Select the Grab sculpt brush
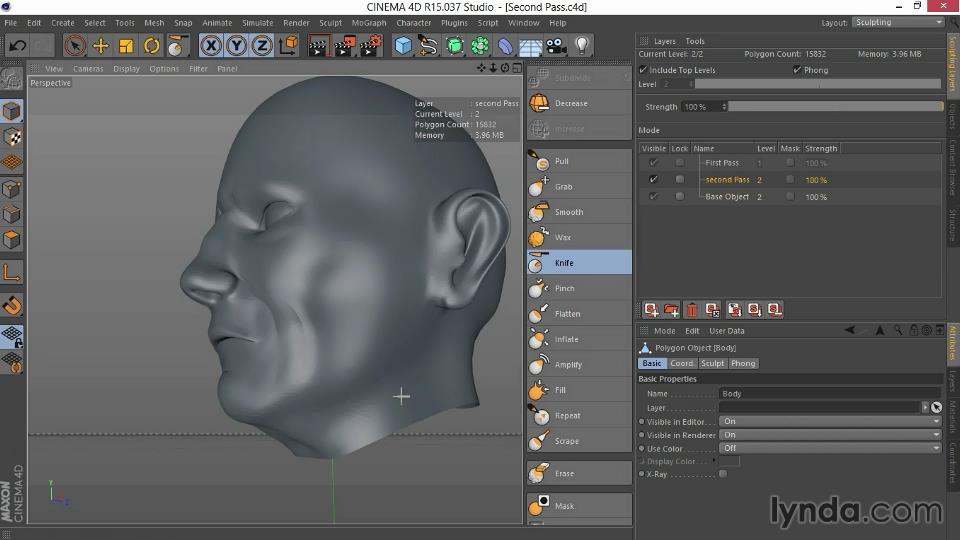The width and height of the screenshot is (960, 540). coord(562,187)
